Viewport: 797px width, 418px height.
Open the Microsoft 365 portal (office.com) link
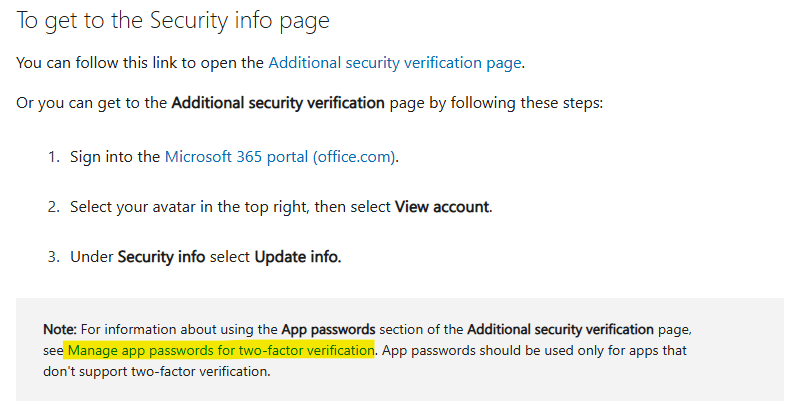pos(280,157)
